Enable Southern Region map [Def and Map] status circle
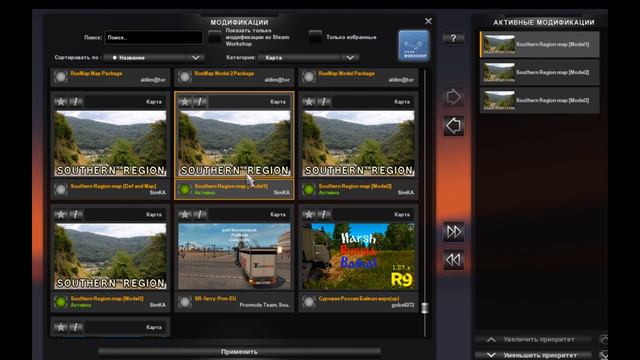The width and height of the screenshot is (640, 360). (x=61, y=189)
